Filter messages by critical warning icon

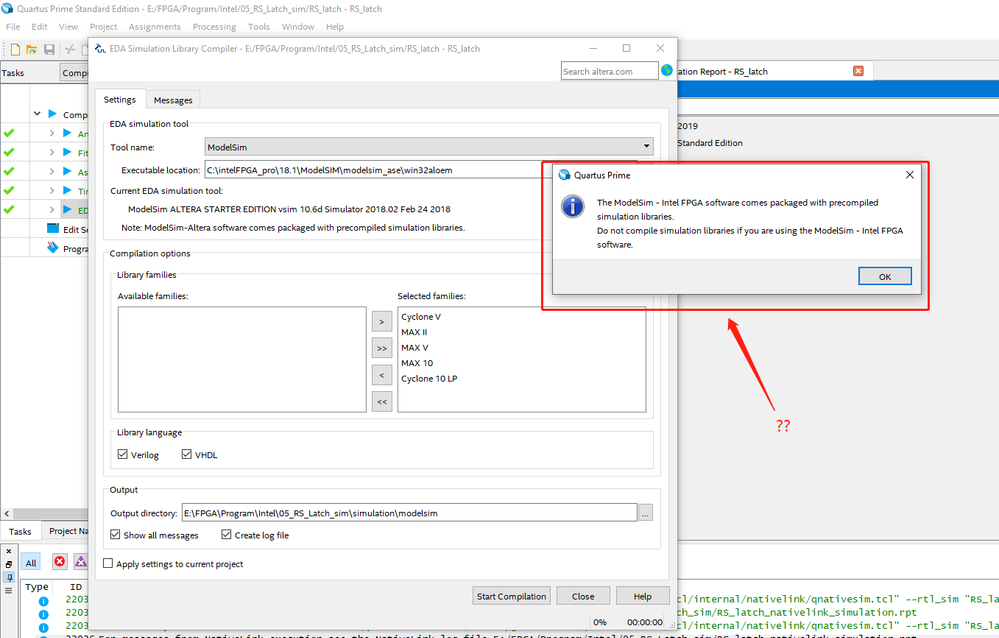pos(80,562)
